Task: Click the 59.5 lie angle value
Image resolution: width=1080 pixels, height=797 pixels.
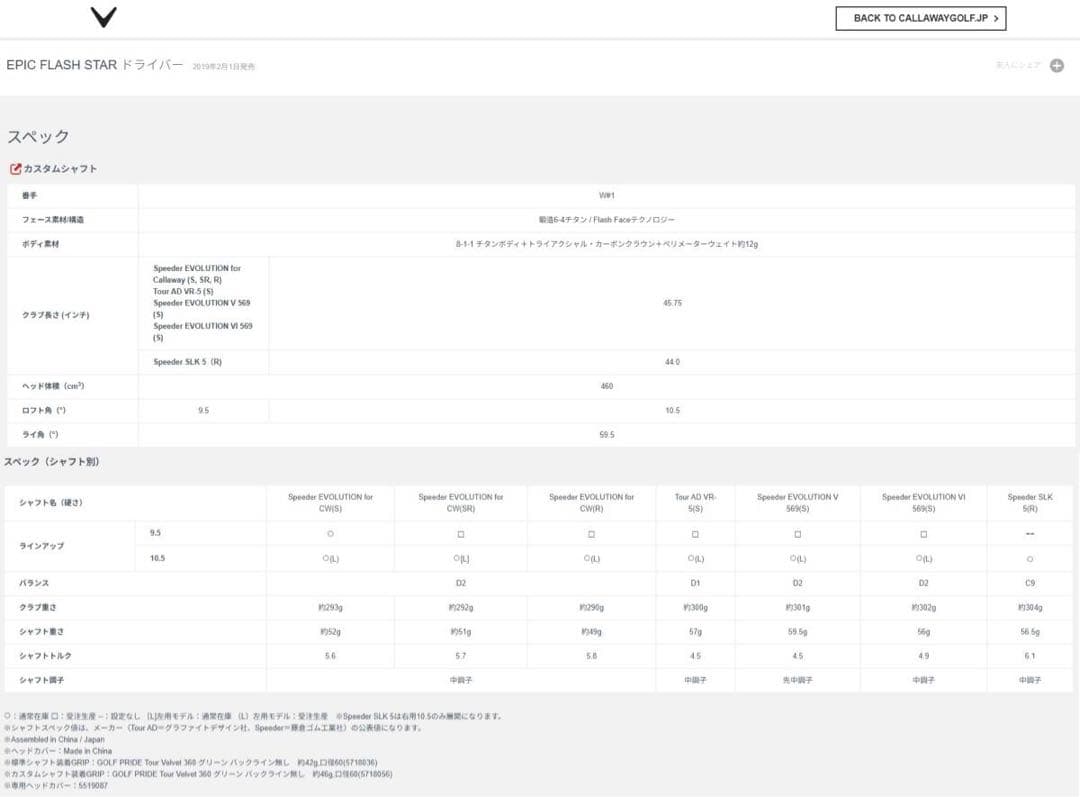Action: pos(606,435)
